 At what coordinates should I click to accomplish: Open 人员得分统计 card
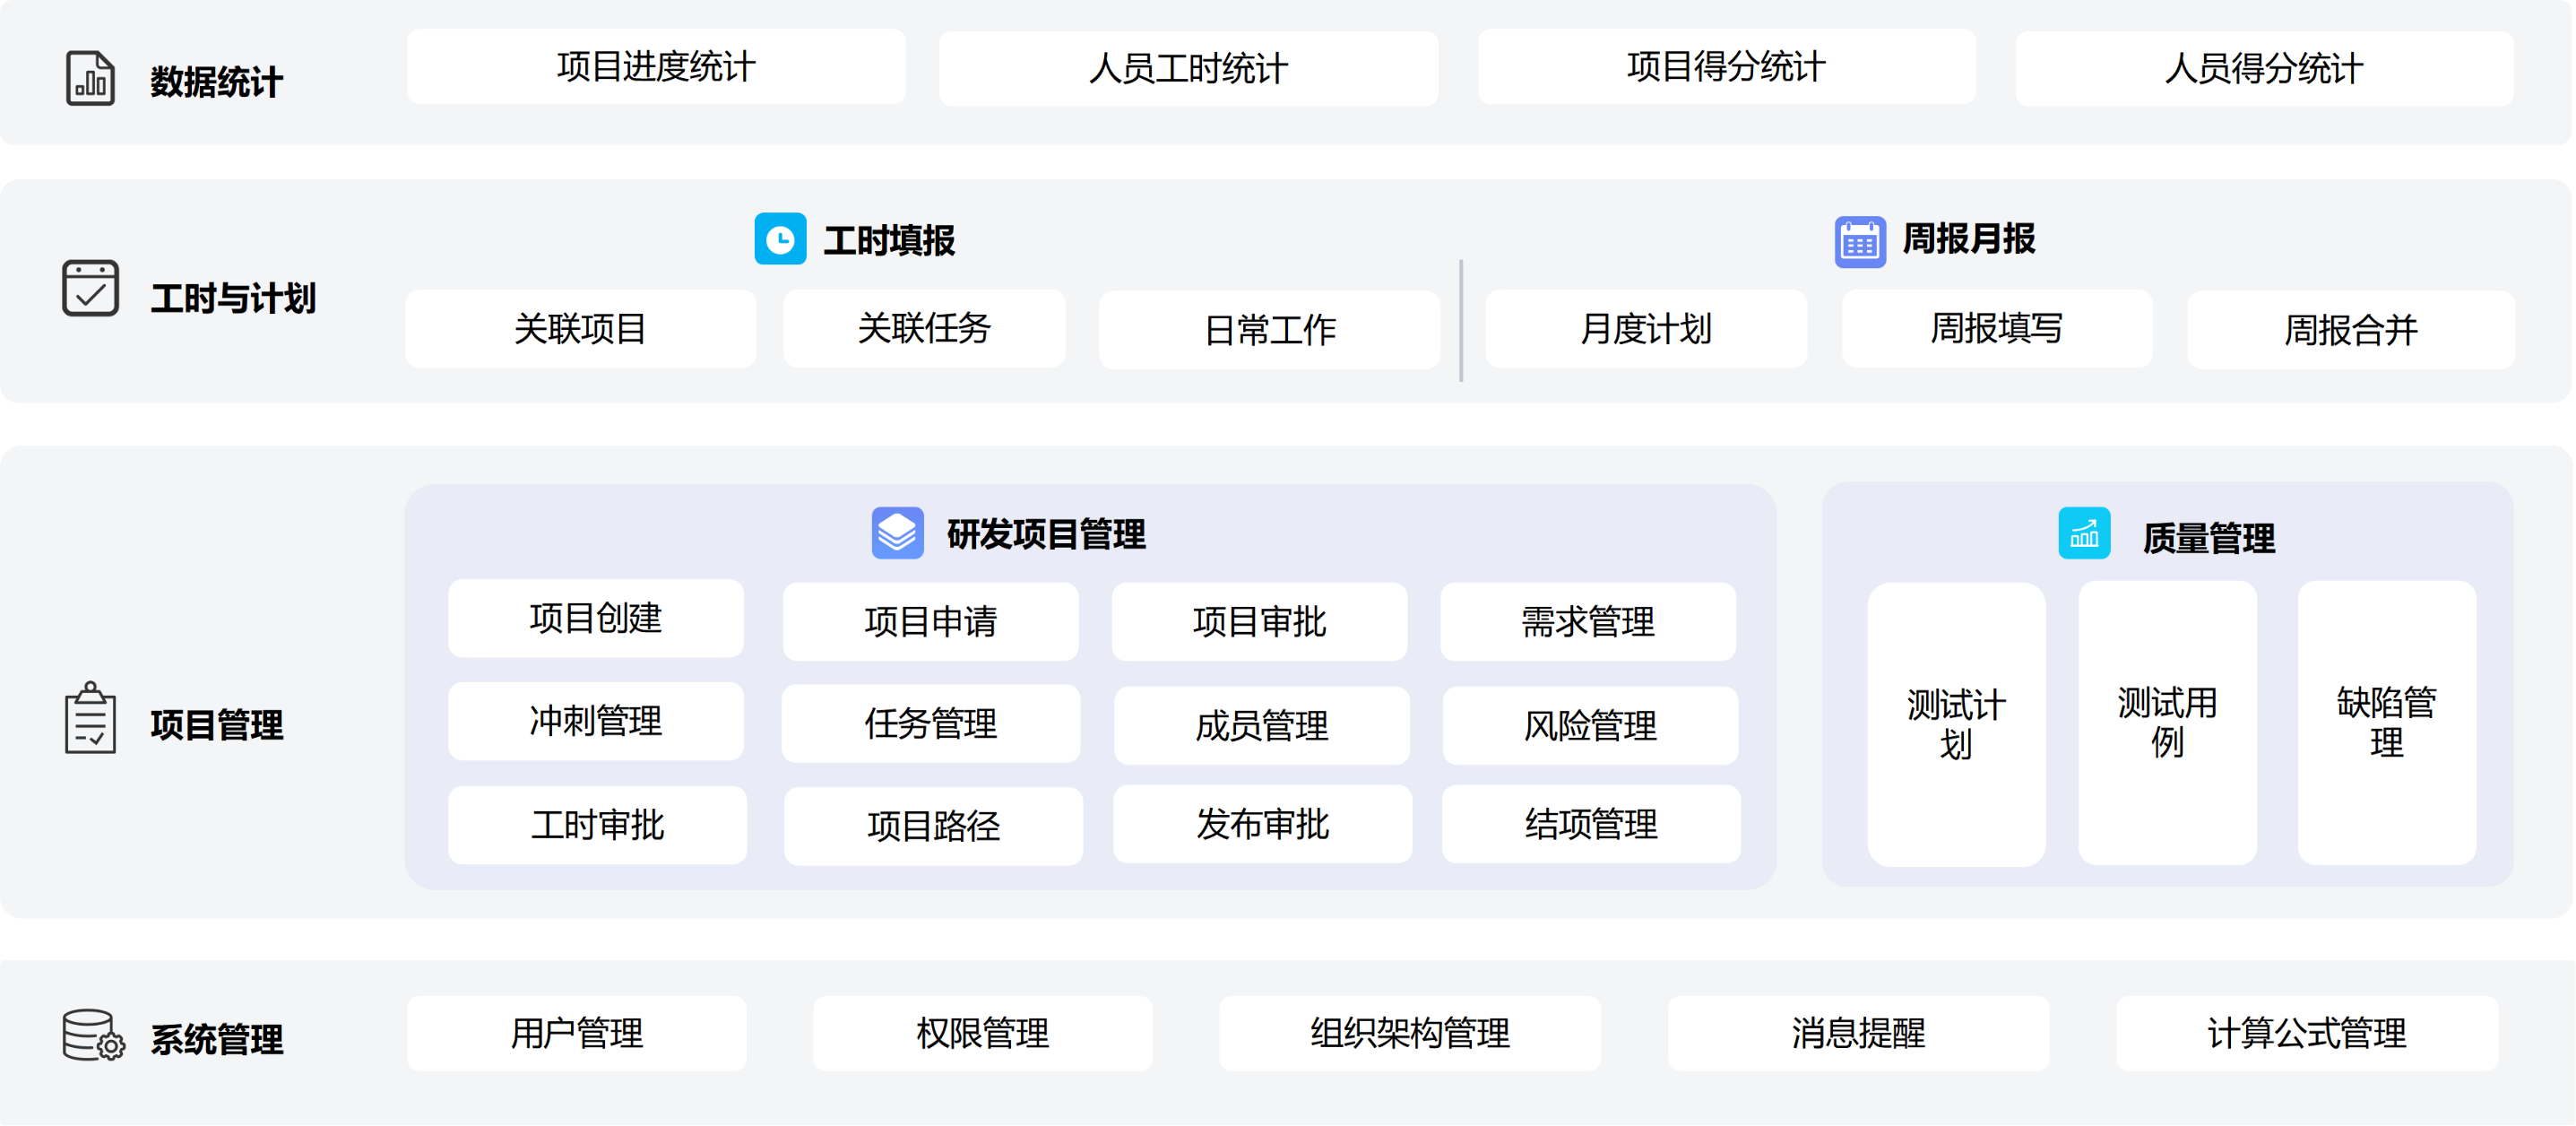coord(2264,69)
